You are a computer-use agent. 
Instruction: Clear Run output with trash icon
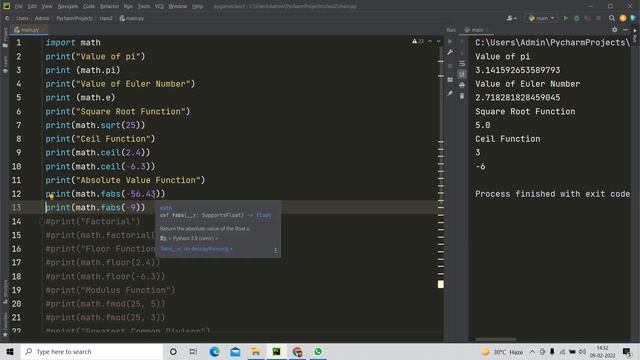point(462,96)
